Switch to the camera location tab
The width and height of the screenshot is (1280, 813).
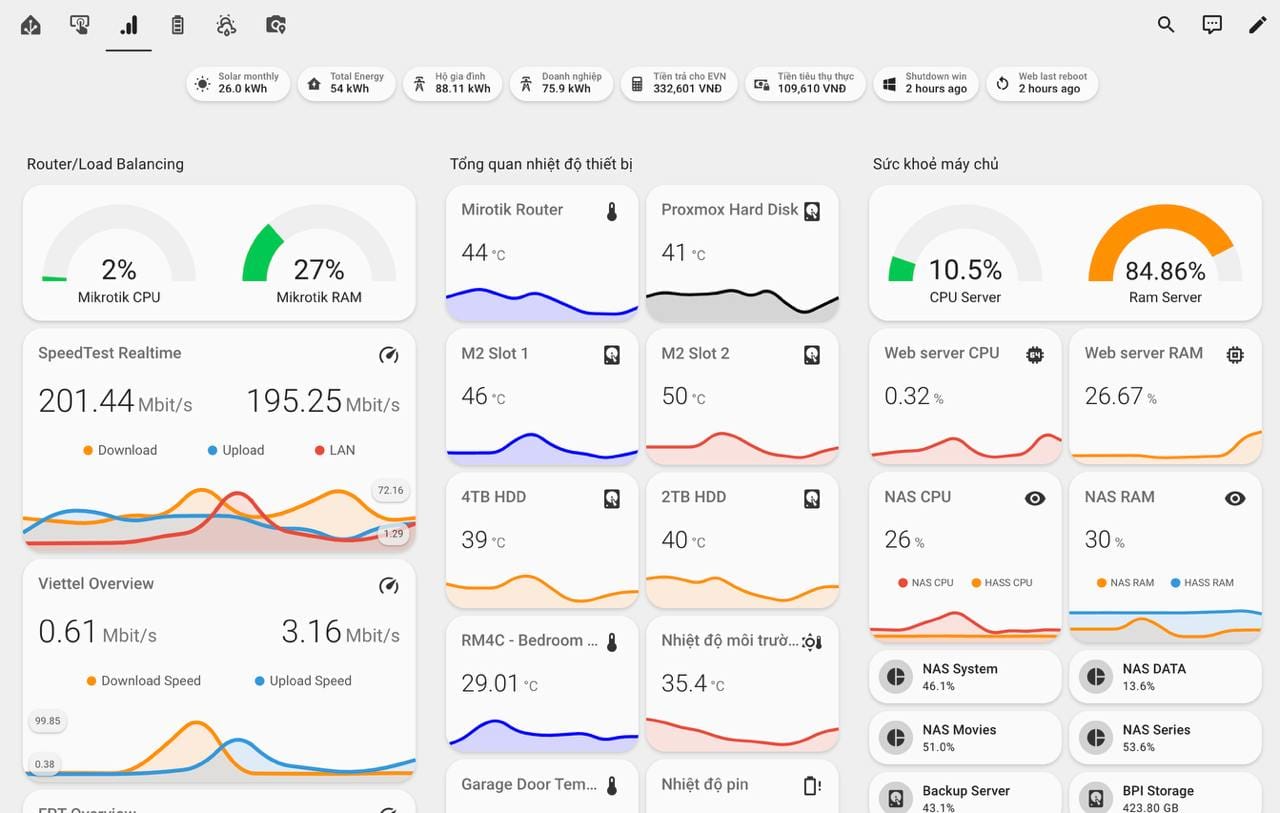tap(276, 25)
